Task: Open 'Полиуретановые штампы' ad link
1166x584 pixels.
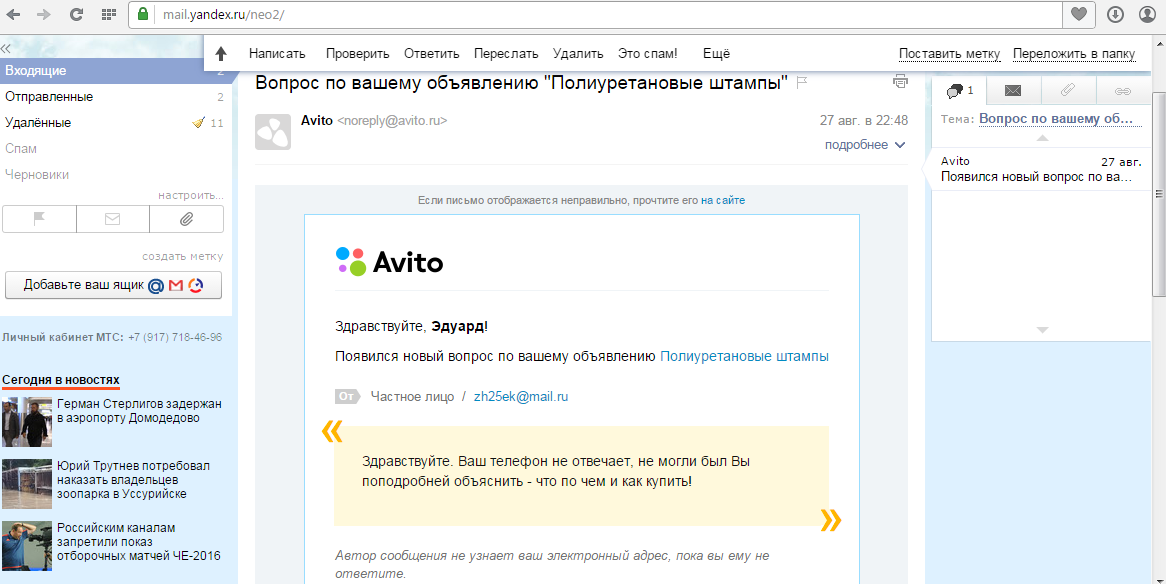Action: pyautogui.click(x=744, y=356)
